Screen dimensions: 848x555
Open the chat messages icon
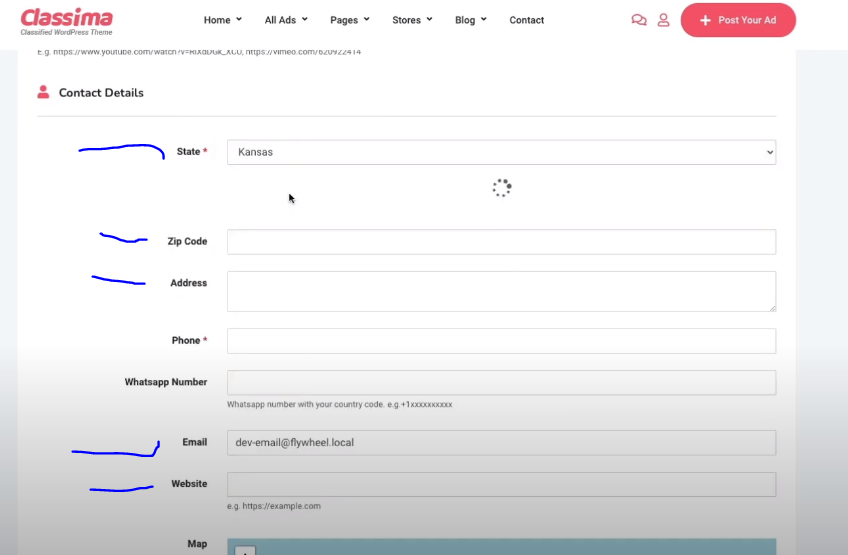(639, 20)
